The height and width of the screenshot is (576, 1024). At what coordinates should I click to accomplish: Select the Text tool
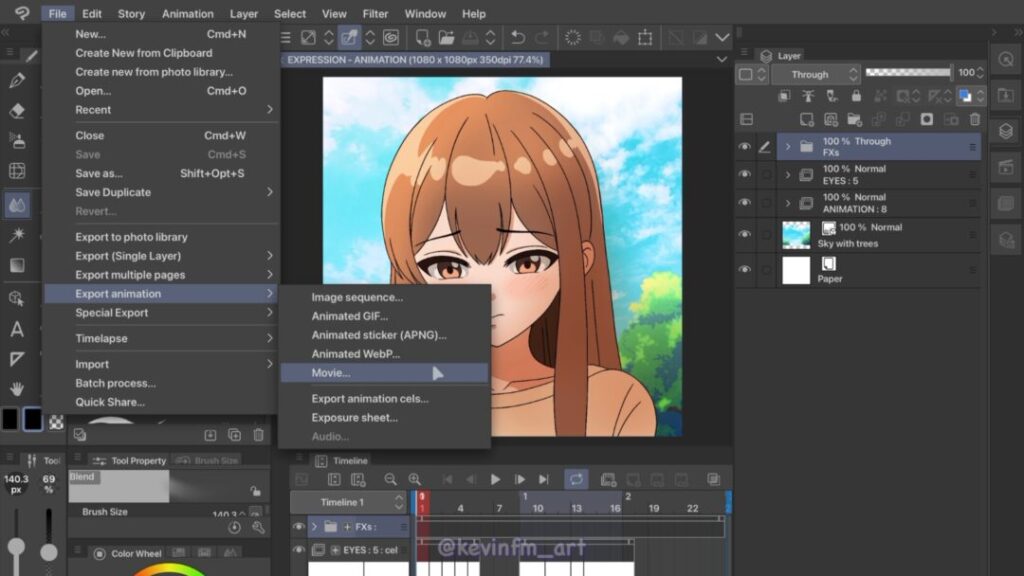coord(17,329)
